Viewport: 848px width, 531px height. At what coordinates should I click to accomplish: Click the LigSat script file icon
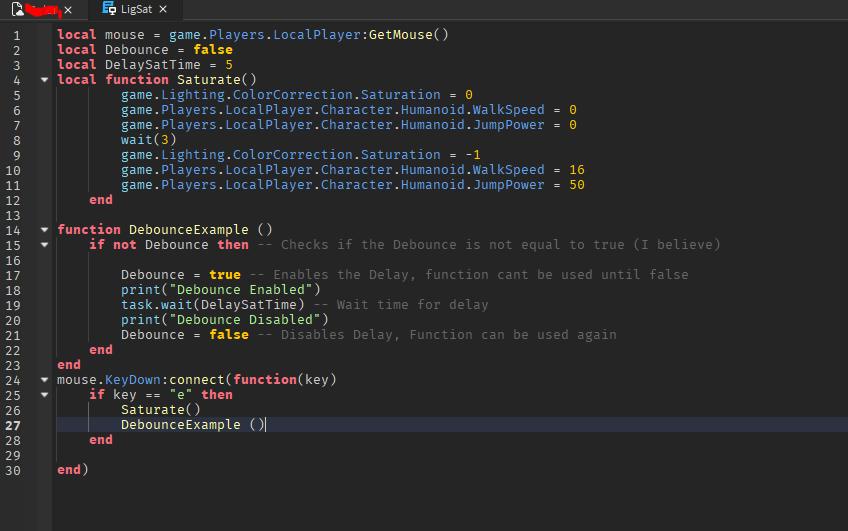109,9
